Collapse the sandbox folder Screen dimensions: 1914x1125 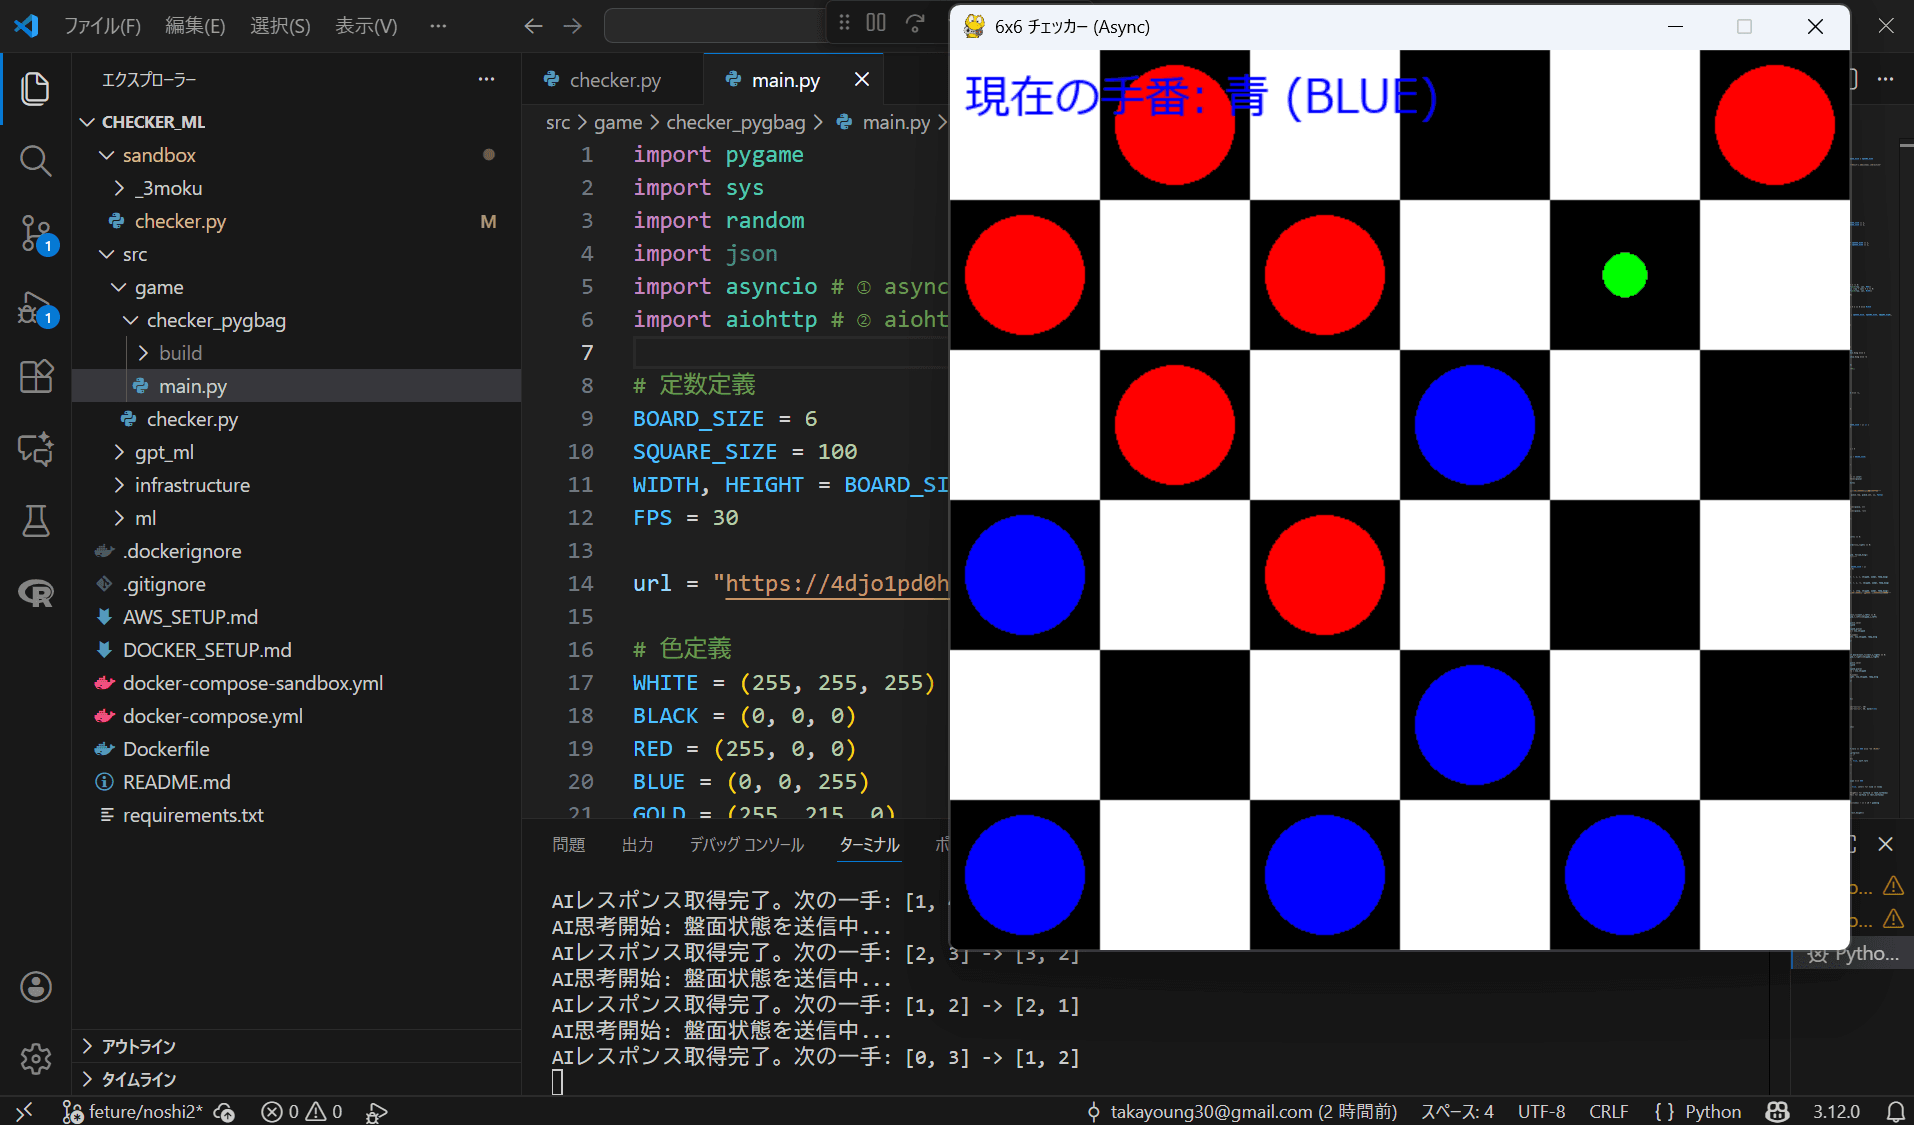click(158, 155)
